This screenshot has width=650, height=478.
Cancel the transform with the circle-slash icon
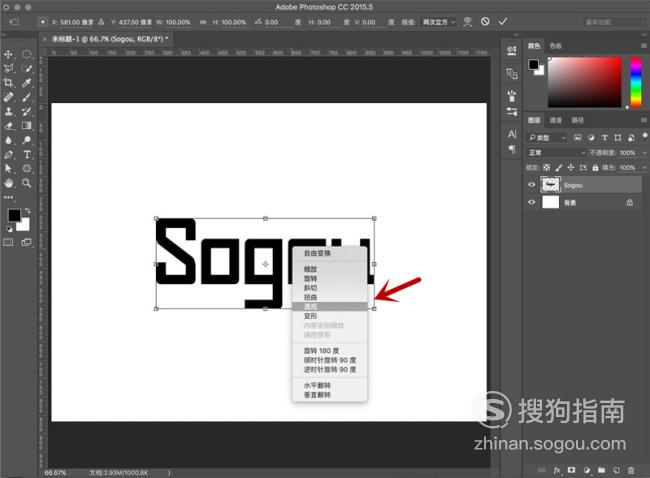tap(485, 22)
